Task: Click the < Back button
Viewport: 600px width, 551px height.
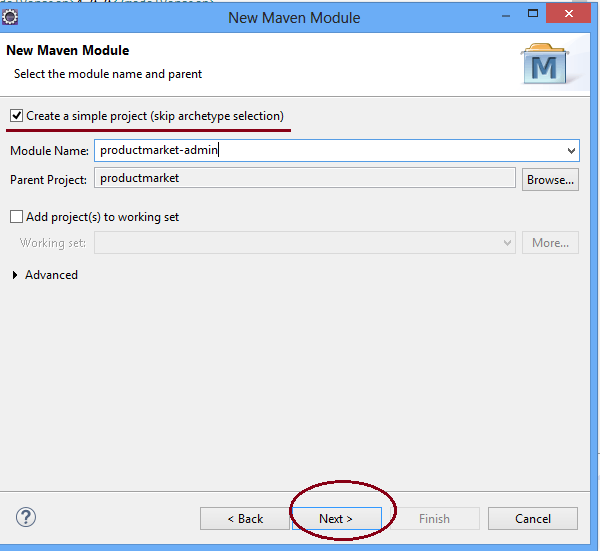Action: (245, 519)
